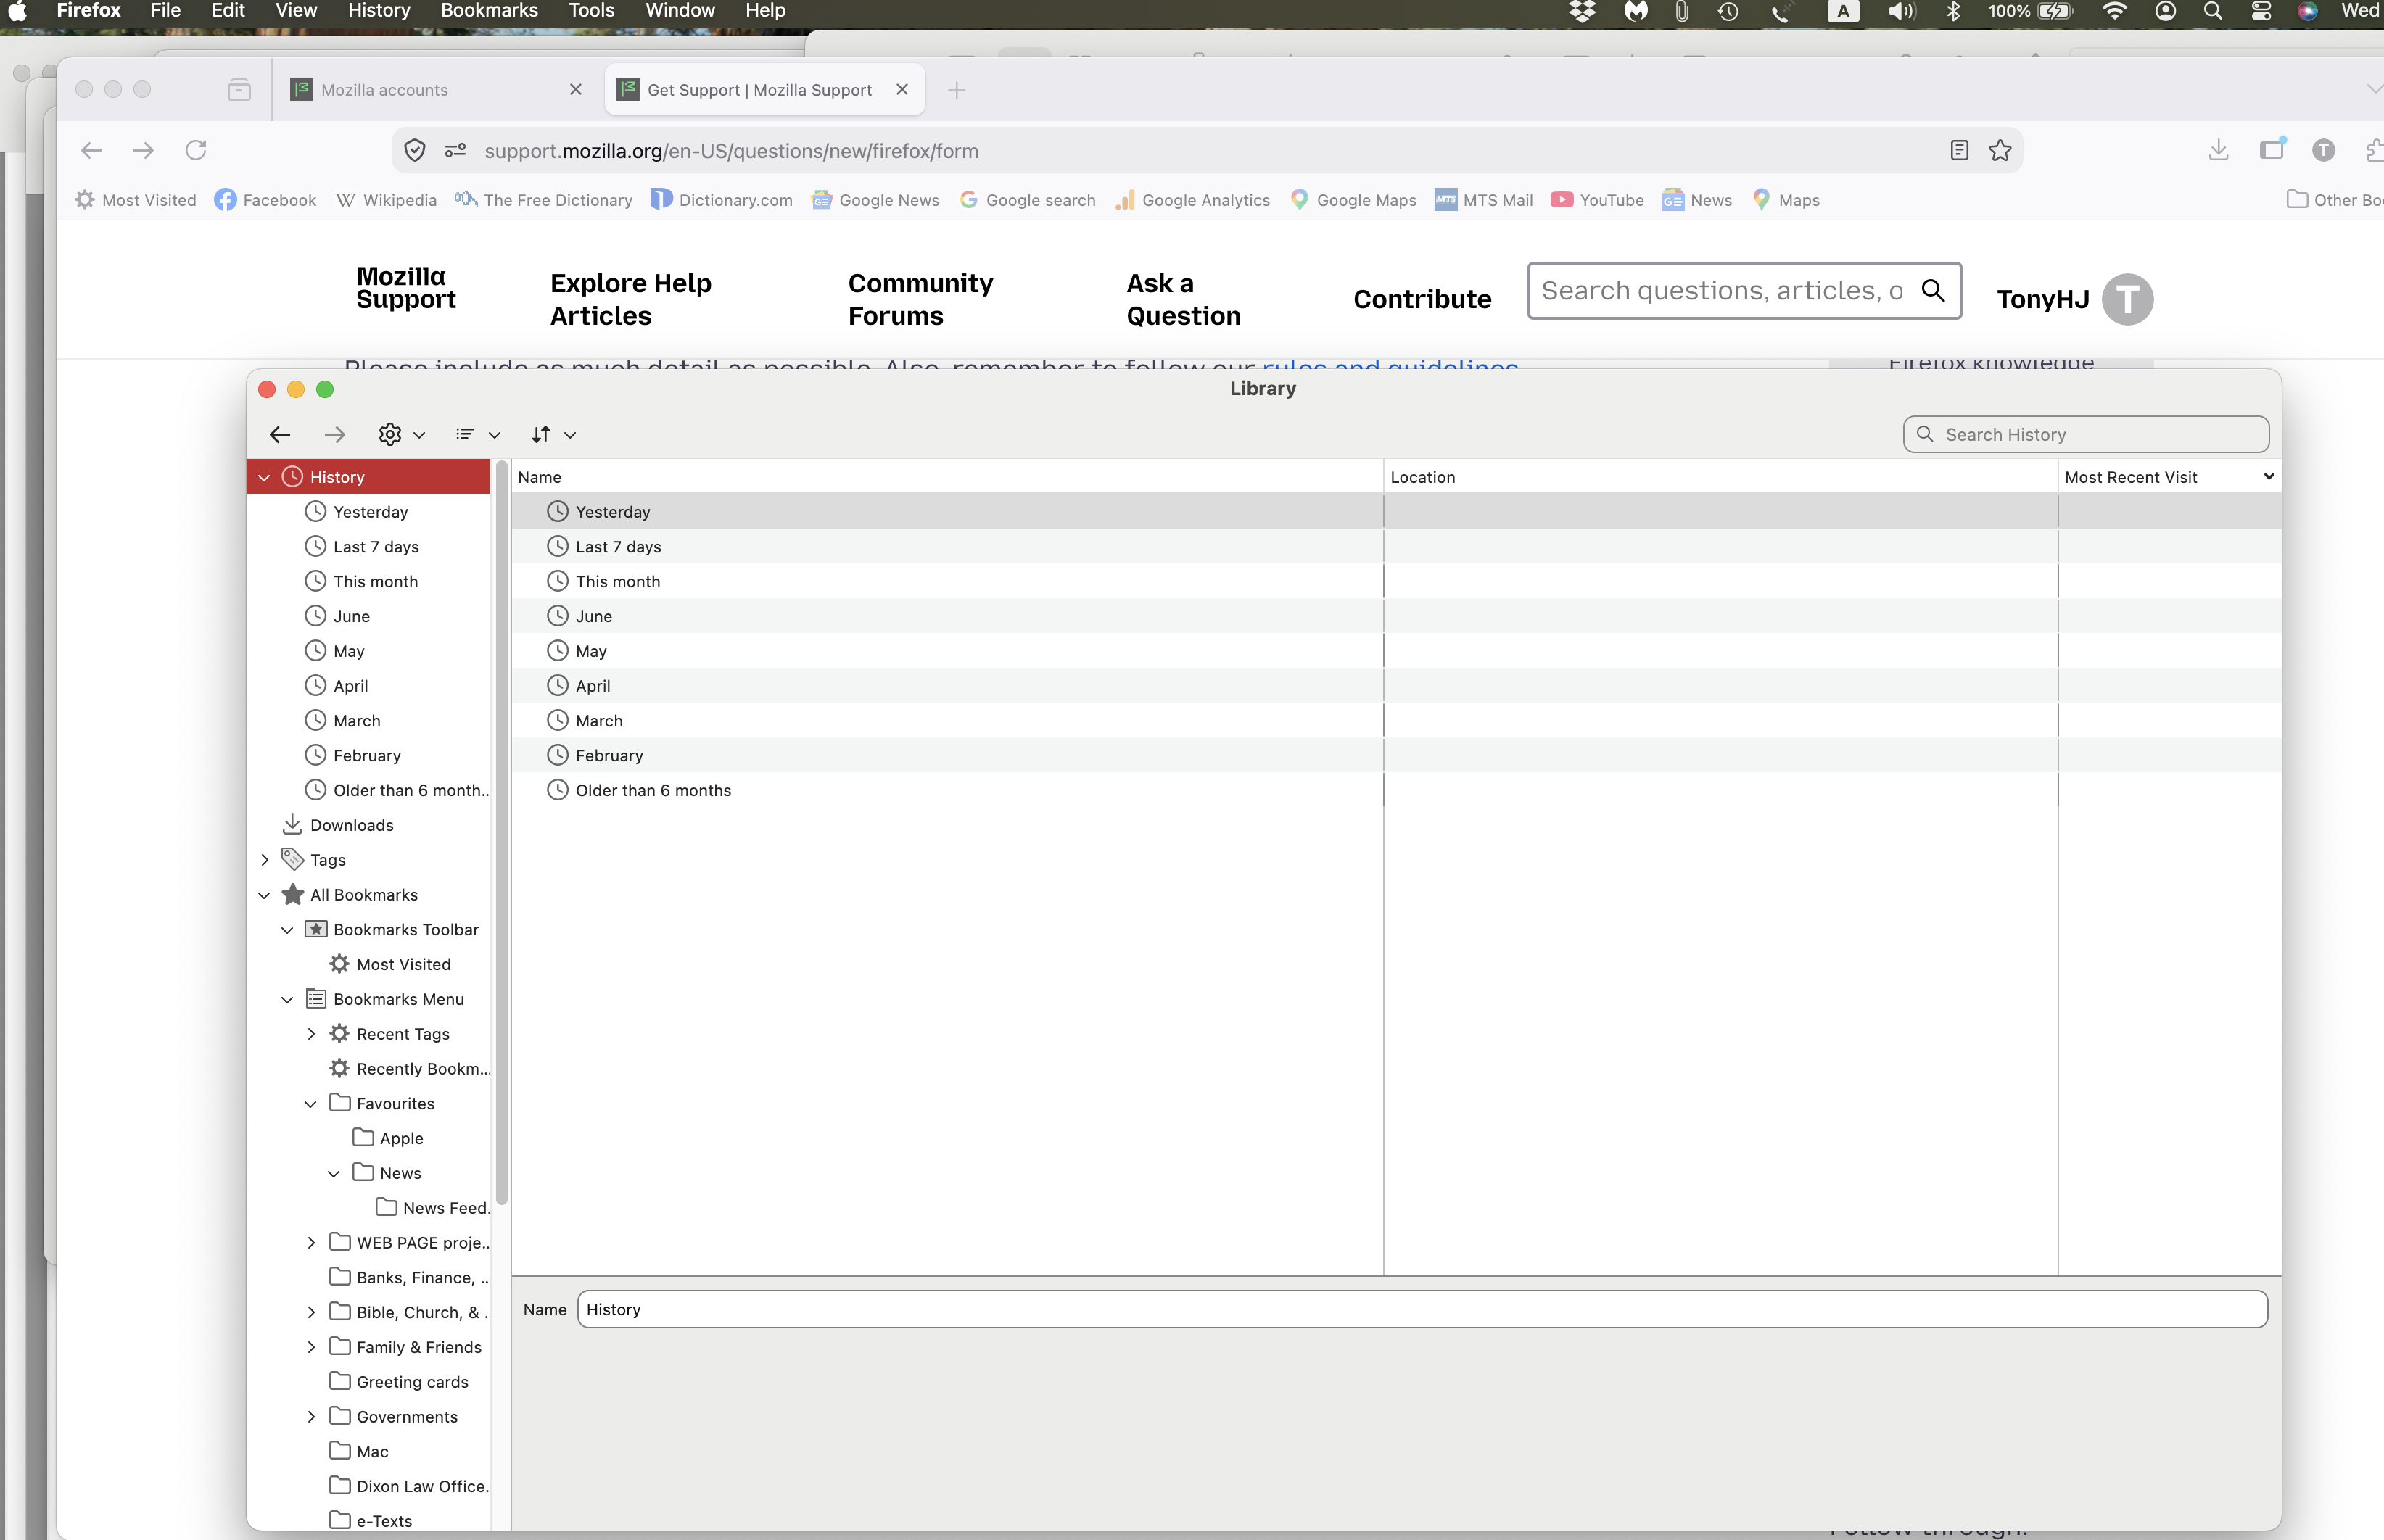This screenshot has width=2384, height=1540.
Task: Open the Contribute link
Action: [x=1422, y=299]
